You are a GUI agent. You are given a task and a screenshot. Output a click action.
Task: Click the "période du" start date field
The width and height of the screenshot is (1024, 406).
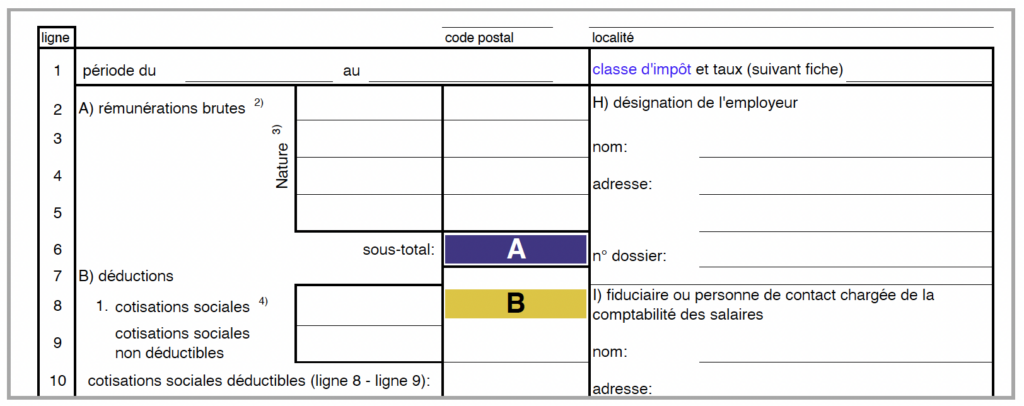coord(258,71)
